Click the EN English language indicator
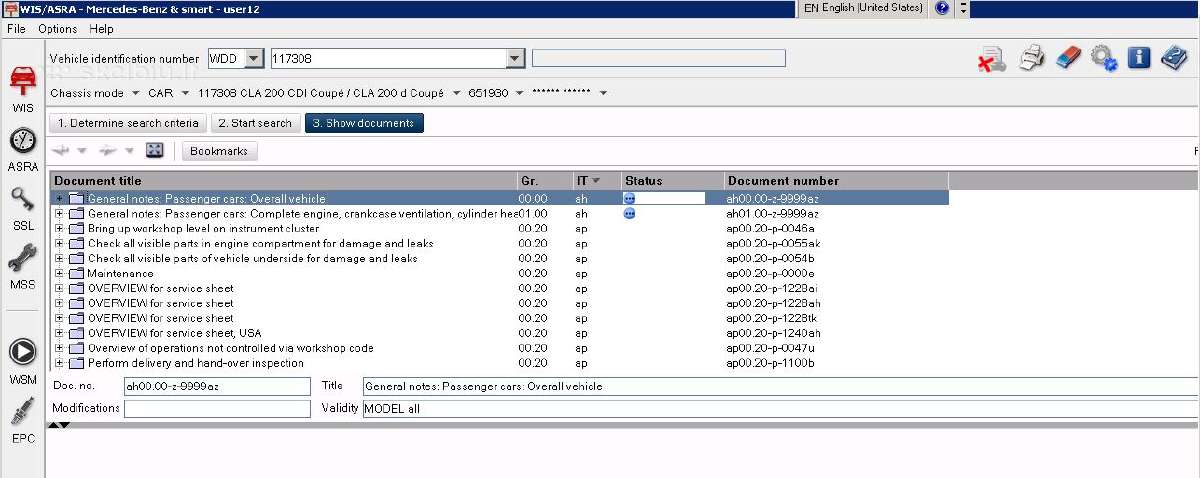 click(862, 8)
